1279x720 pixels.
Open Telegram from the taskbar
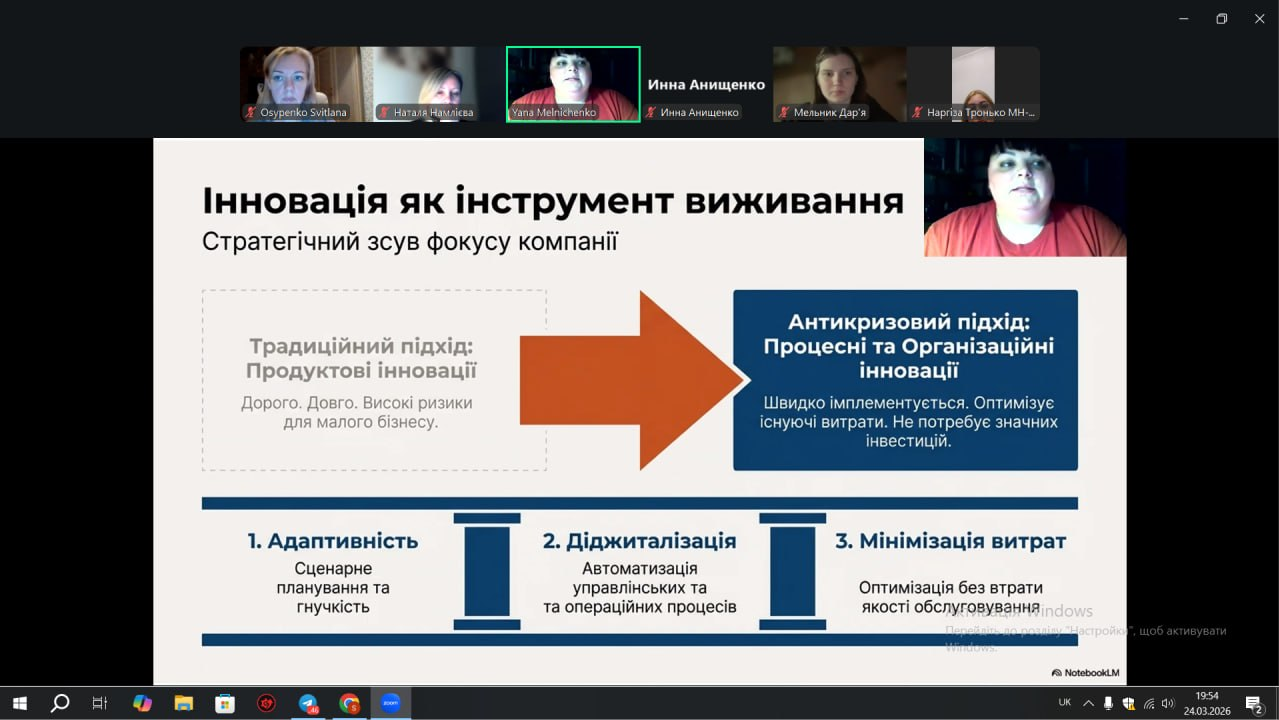[x=308, y=703]
